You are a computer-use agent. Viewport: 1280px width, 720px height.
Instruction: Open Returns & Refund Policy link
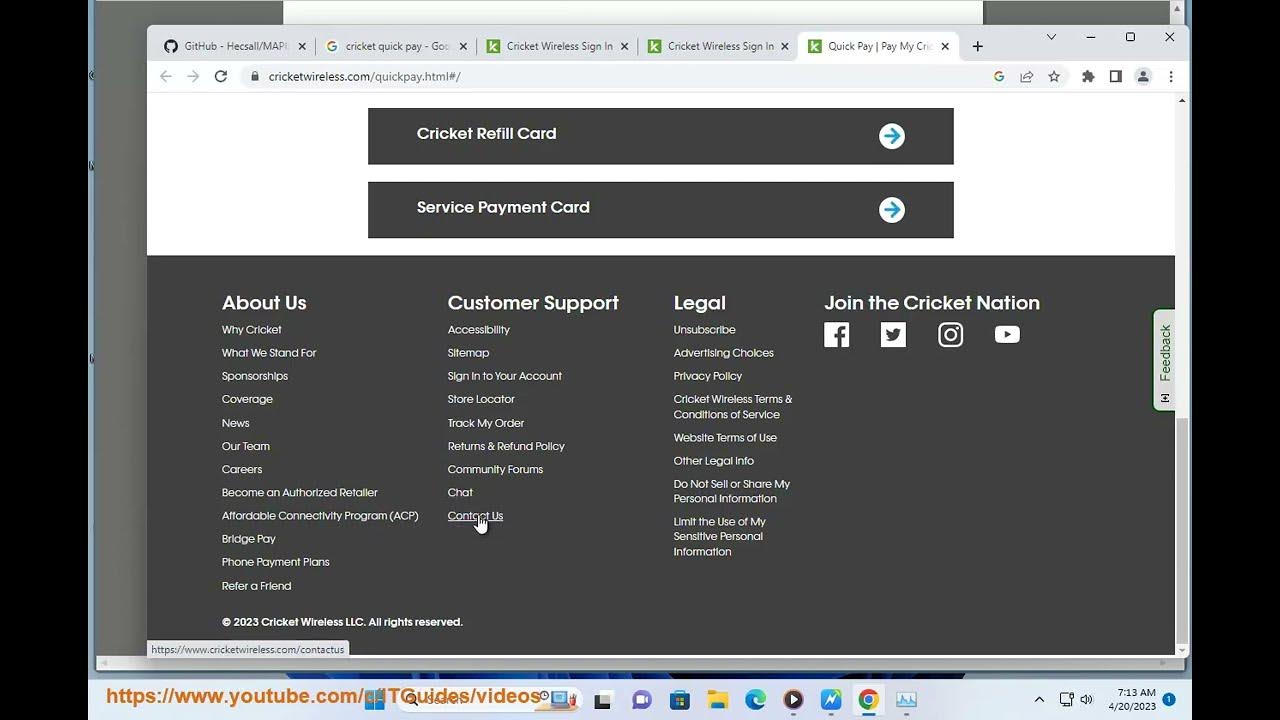click(x=506, y=446)
